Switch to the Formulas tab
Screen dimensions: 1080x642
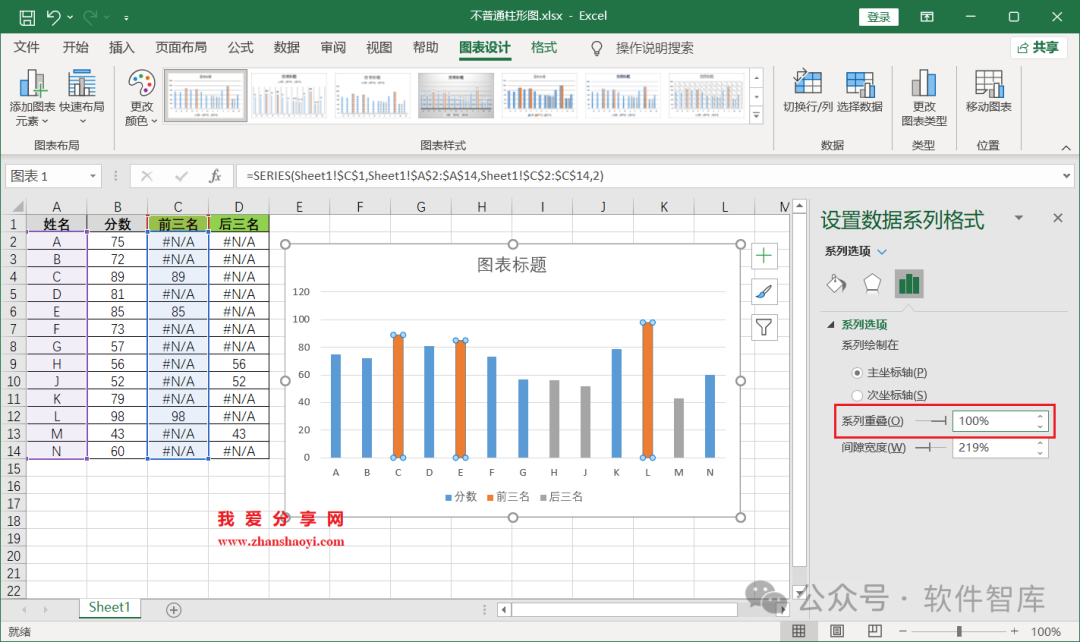pyautogui.click(x=240, y=48)
